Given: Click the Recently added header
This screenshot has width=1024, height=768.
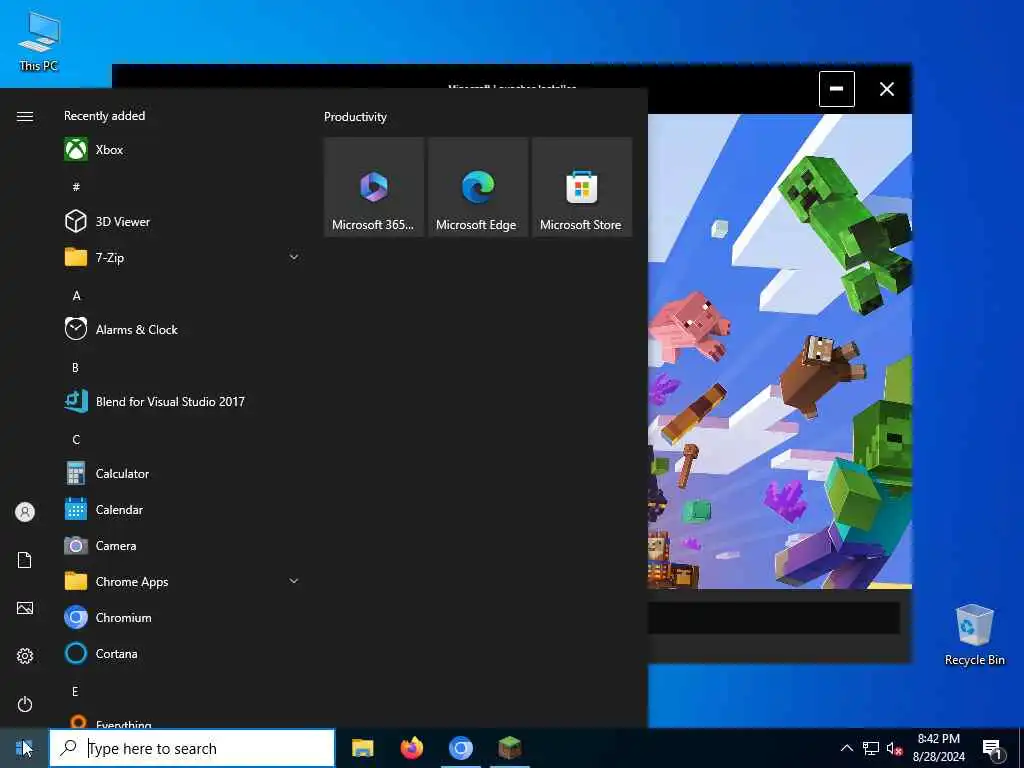Looking at the screenshot, I should (x=104, y=116).
